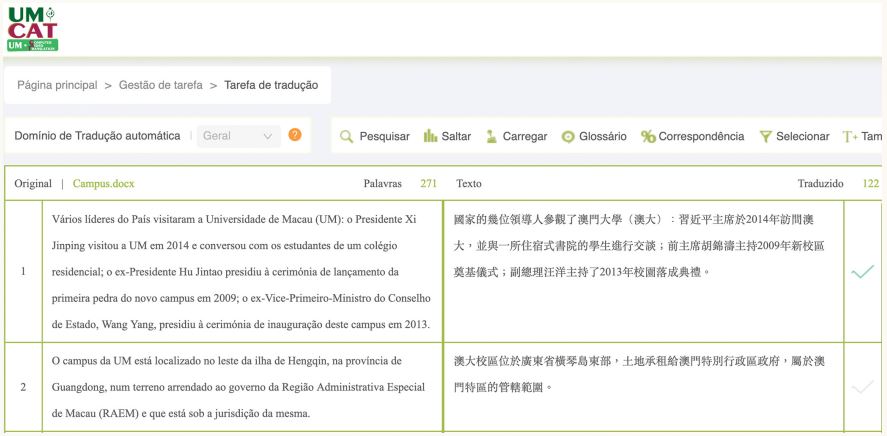Select the Portuguese source text of segment 1

[240, 271]
